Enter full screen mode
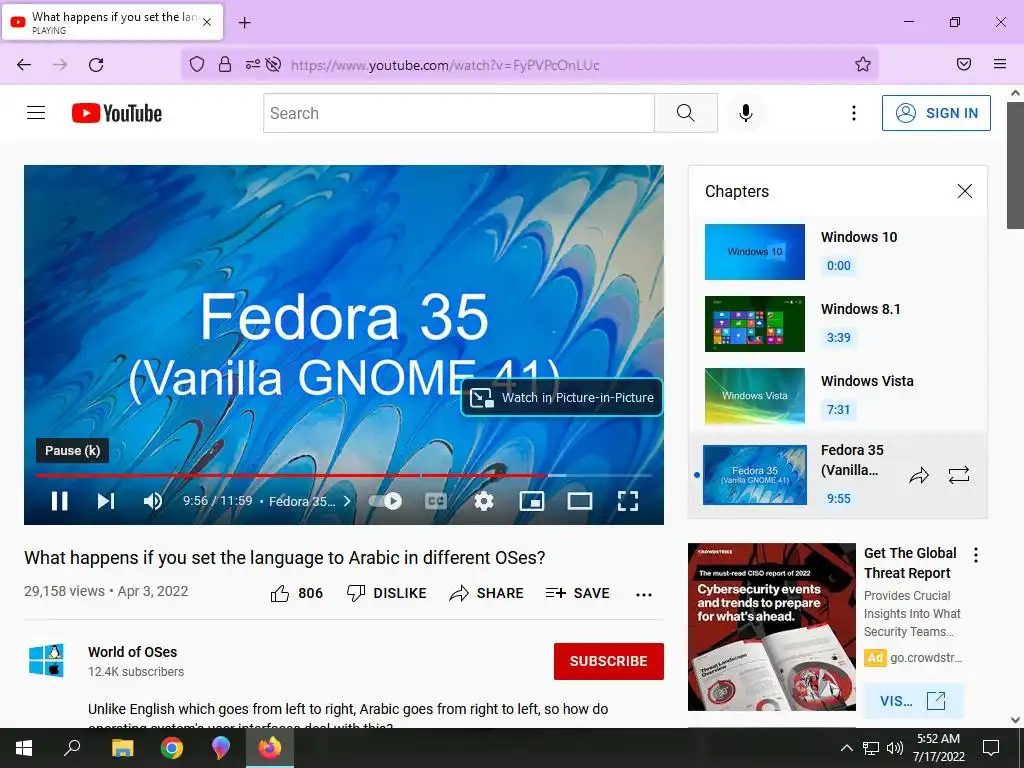1024x768 pixels. 628,501
